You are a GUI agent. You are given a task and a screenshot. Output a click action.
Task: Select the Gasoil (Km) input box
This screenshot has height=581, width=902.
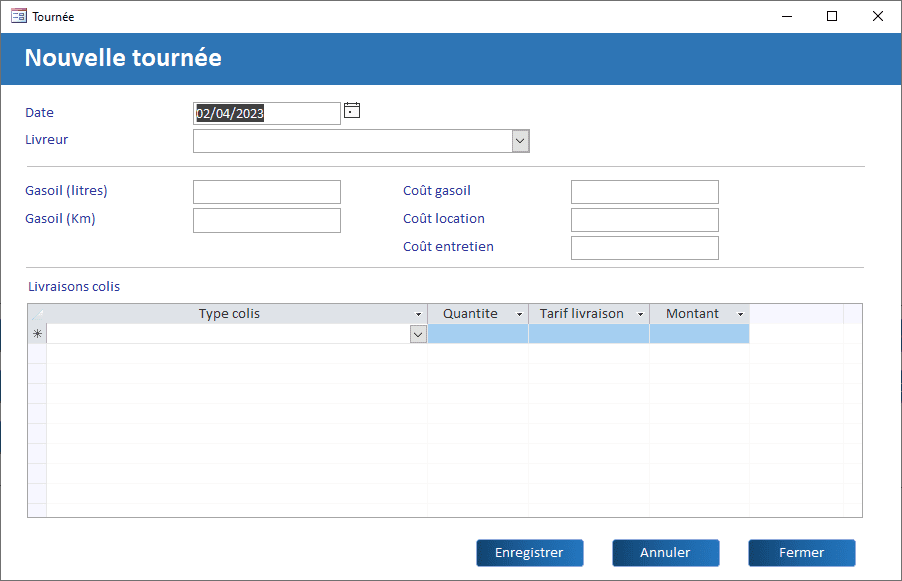pos(266,220)
